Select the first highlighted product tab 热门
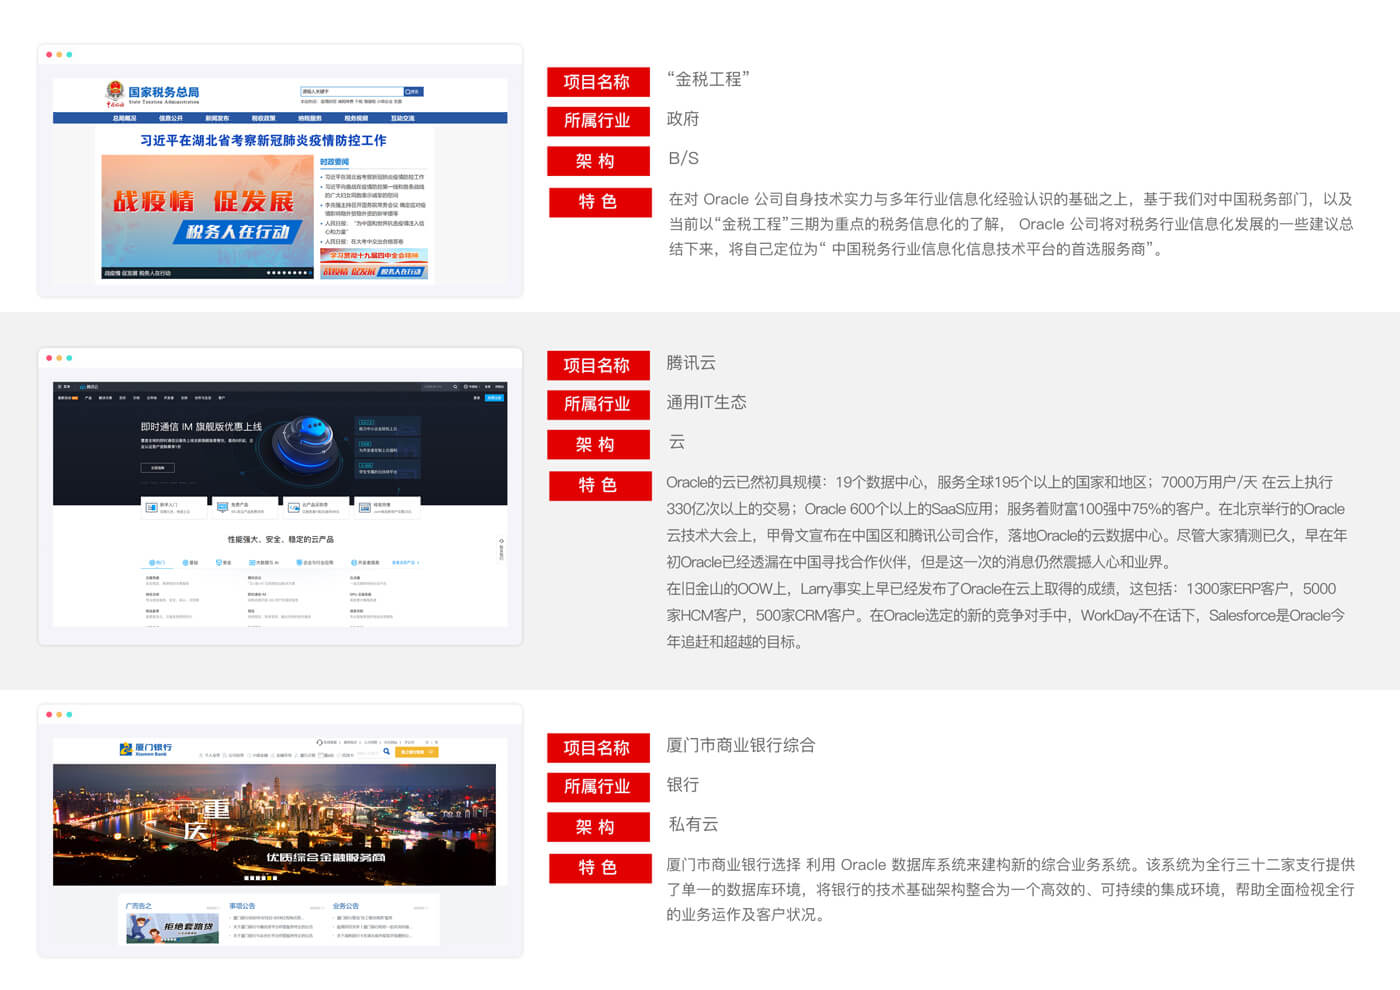The height and width of the screenshot is (990, 1400). (x=157, y=563)
